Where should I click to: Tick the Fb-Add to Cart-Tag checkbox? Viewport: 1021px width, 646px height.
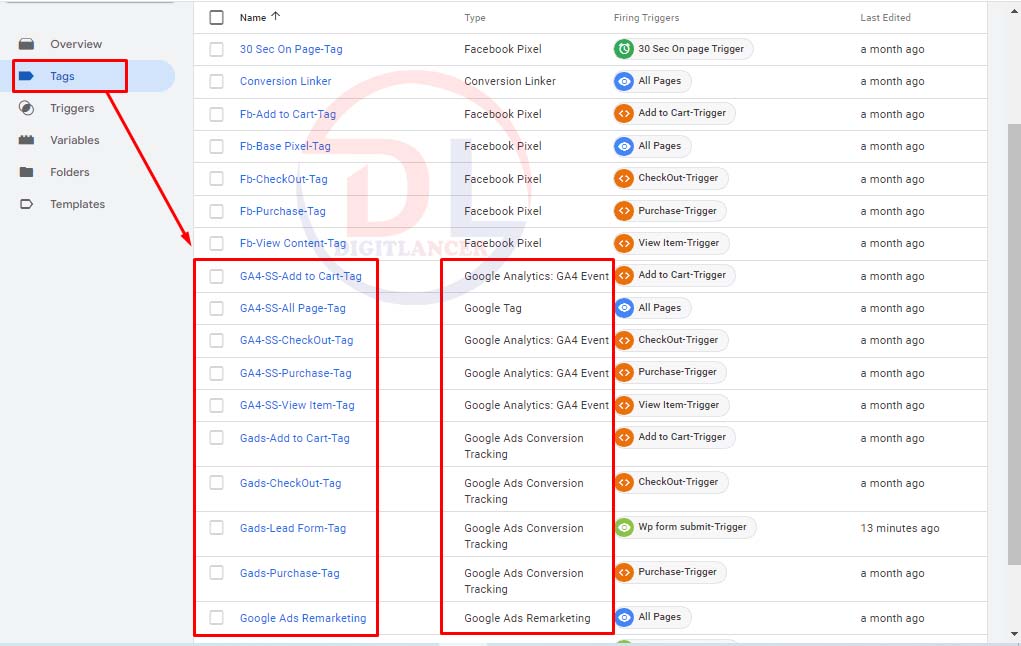coord(216,114)
